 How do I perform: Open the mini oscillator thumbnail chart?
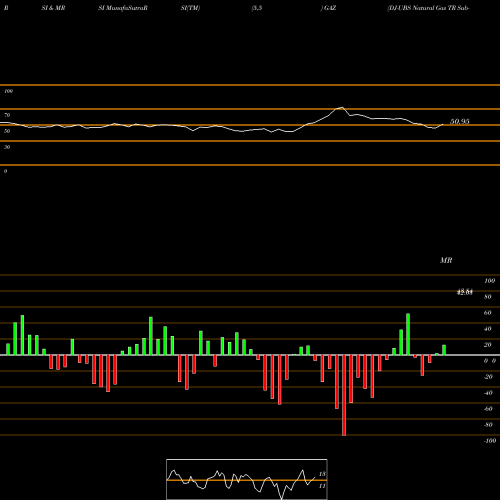tap(247, 479)
